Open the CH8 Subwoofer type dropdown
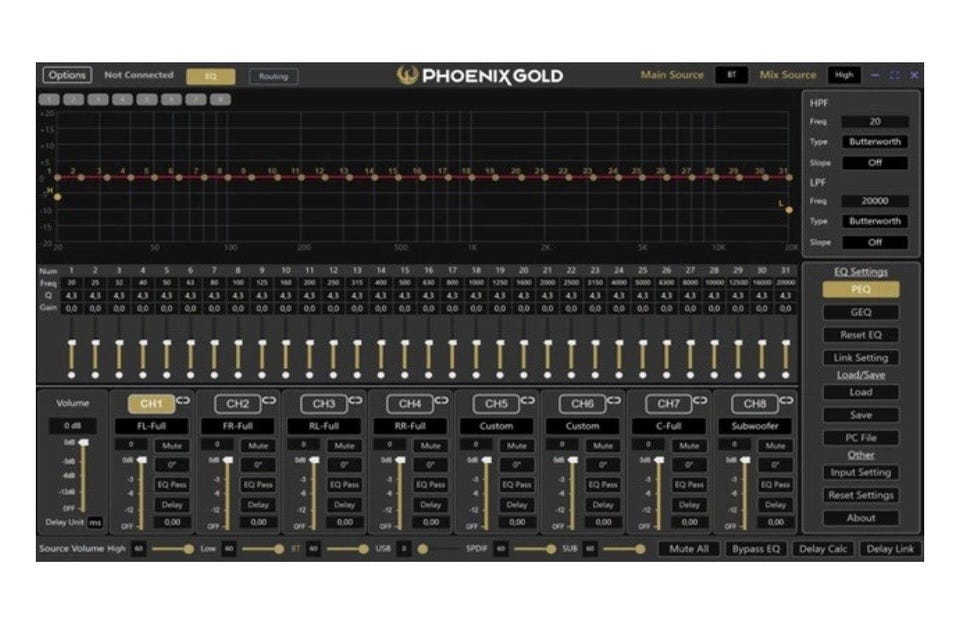Viewport: 960px width, 631px height. tap(755, 426)
